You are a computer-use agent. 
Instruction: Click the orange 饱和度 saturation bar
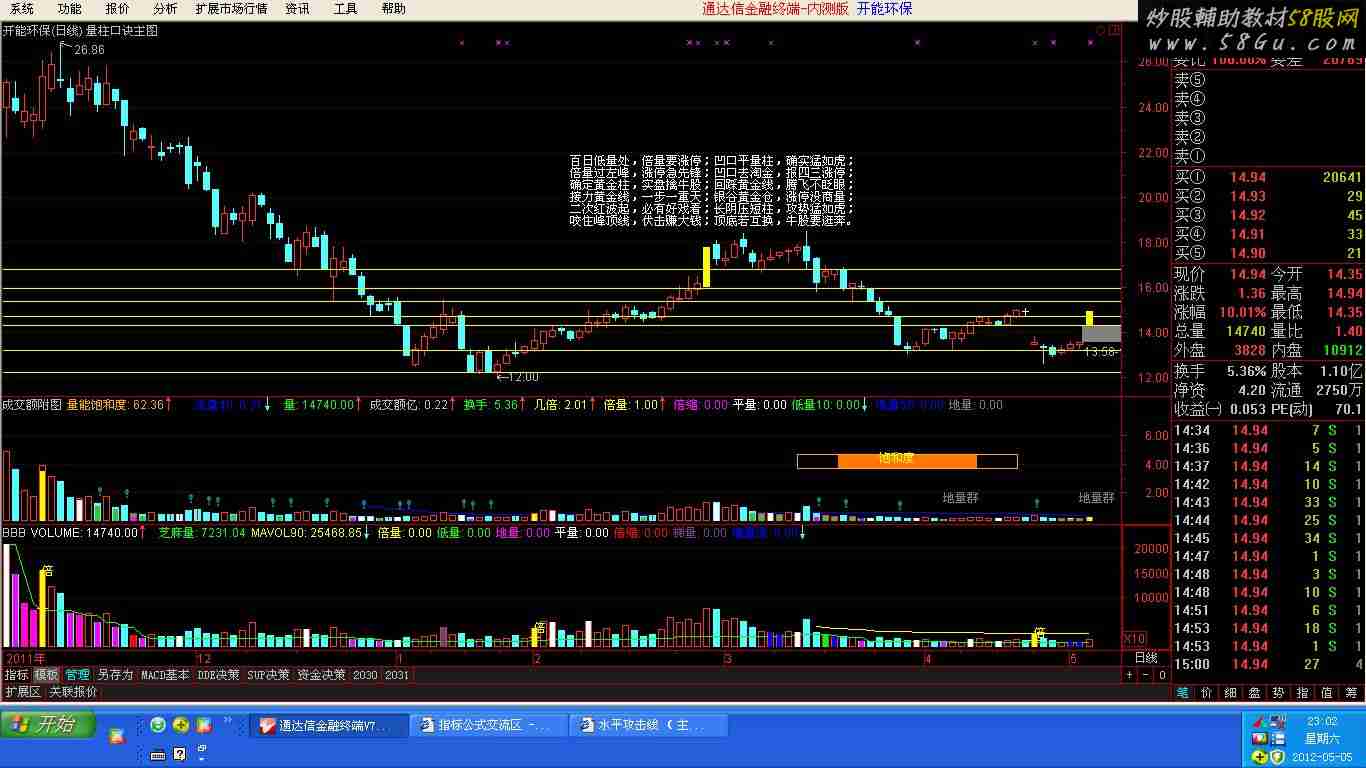point(906,460)
